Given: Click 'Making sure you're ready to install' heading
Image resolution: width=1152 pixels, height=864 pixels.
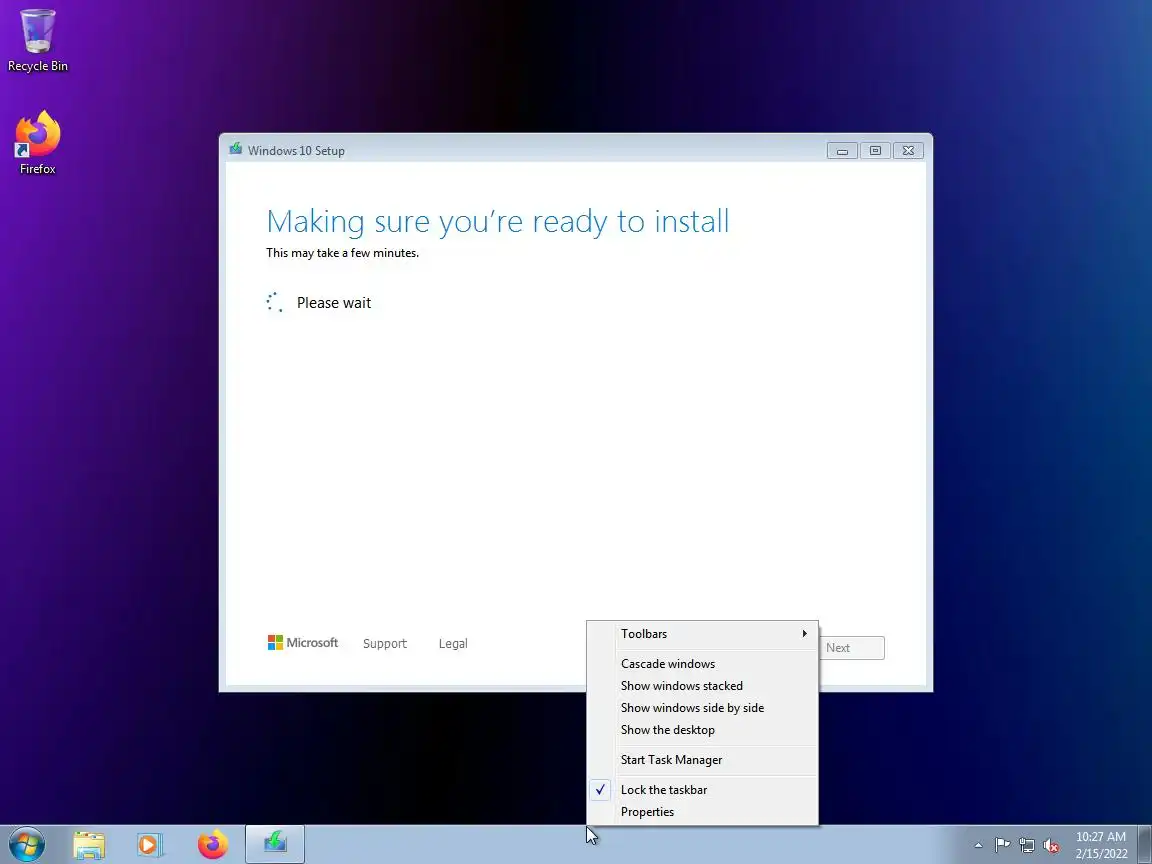Looking at the screenshot, I should coord(497,221).
